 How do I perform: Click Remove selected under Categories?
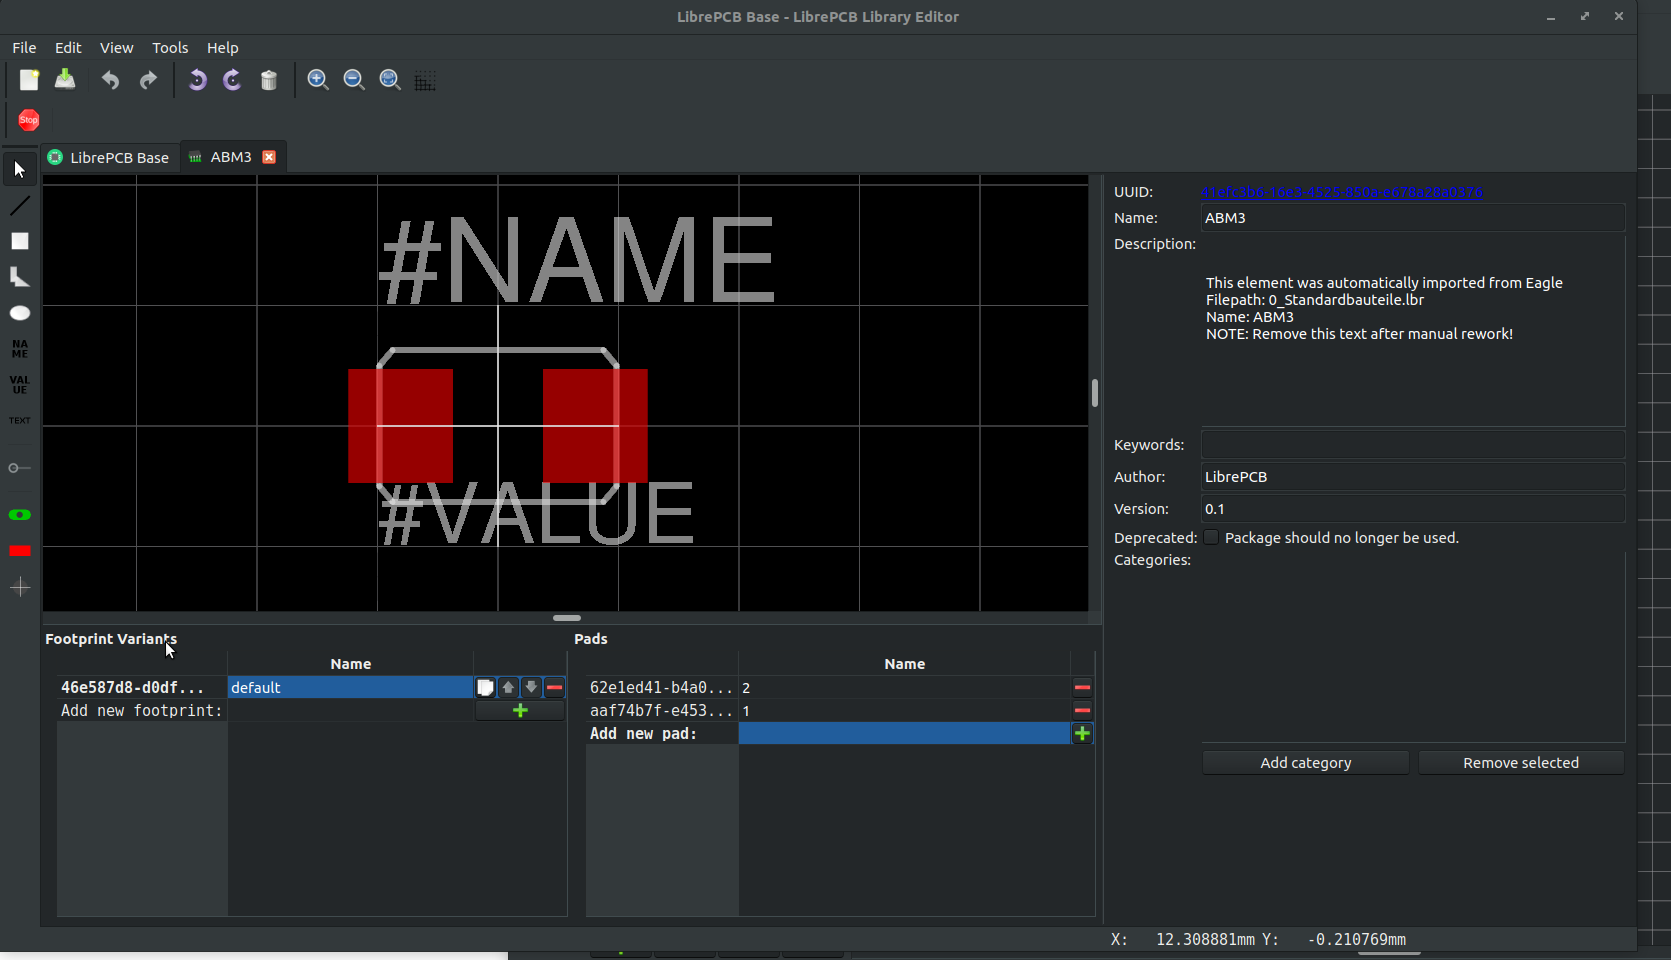(1520, 762)
